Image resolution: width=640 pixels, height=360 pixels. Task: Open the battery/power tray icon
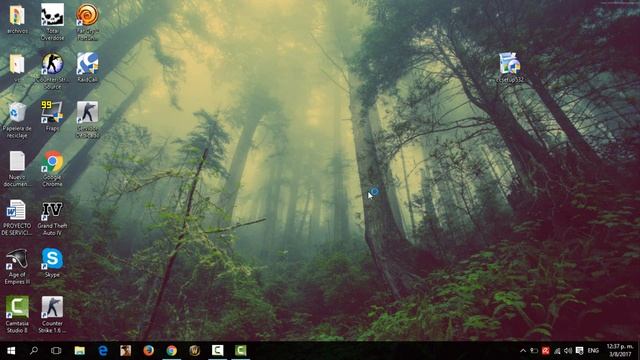click(534, 351)
